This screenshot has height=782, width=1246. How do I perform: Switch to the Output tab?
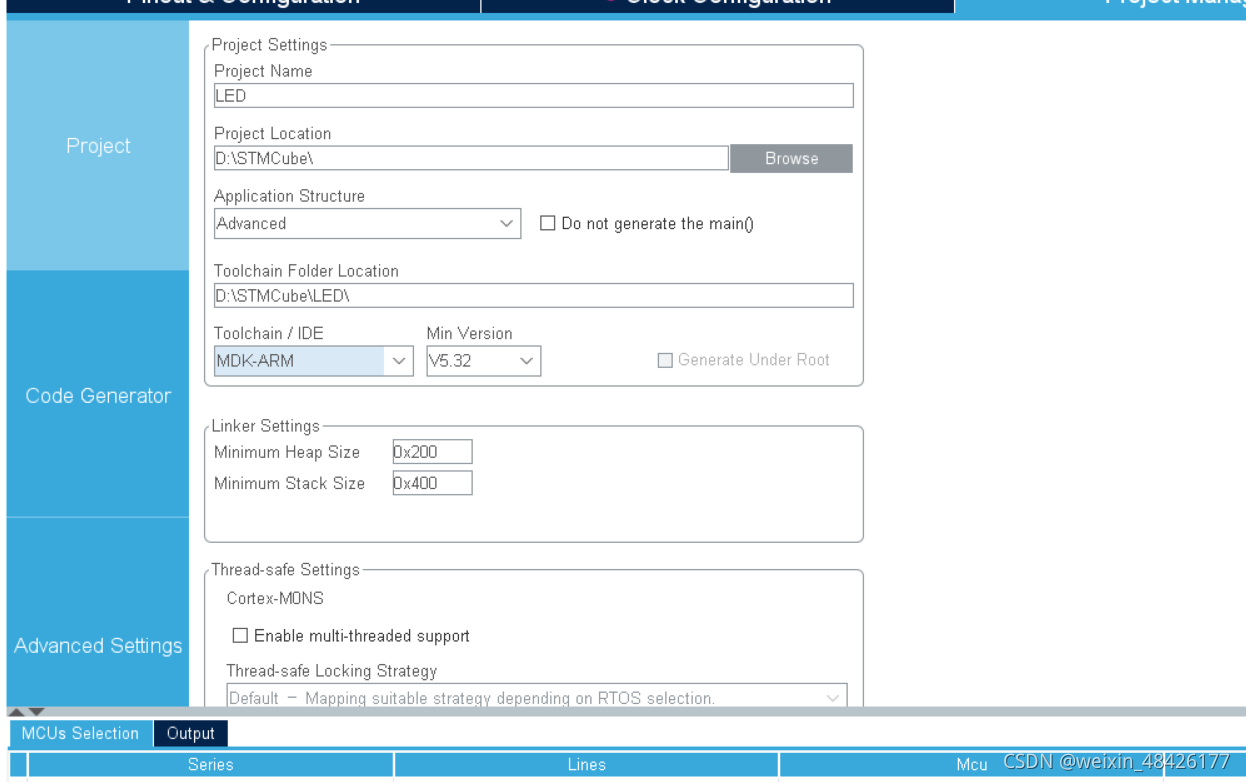point(191,733)
